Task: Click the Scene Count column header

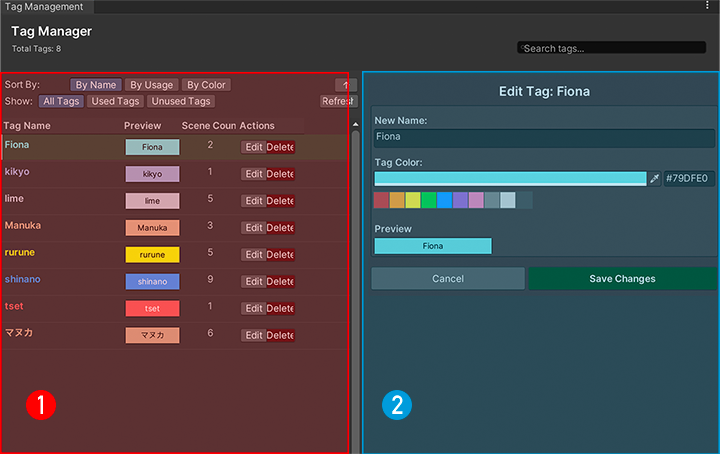Action: pos(208,126)
